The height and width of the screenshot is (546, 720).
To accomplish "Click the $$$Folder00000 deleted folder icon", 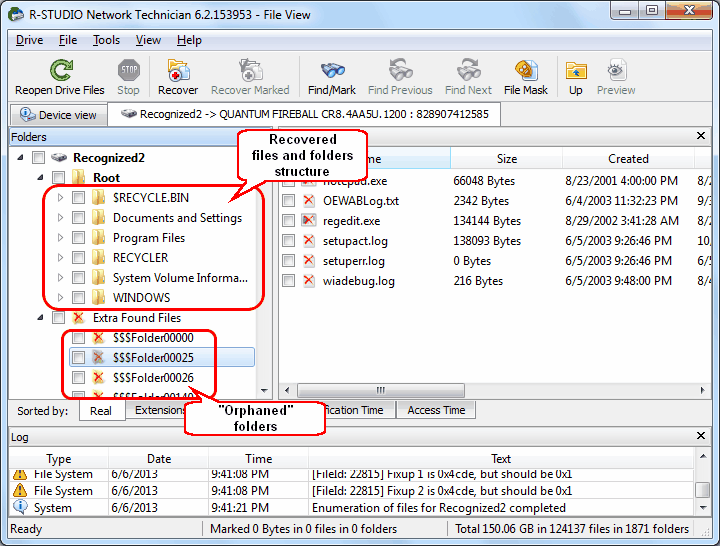I will tap(98, 338).
